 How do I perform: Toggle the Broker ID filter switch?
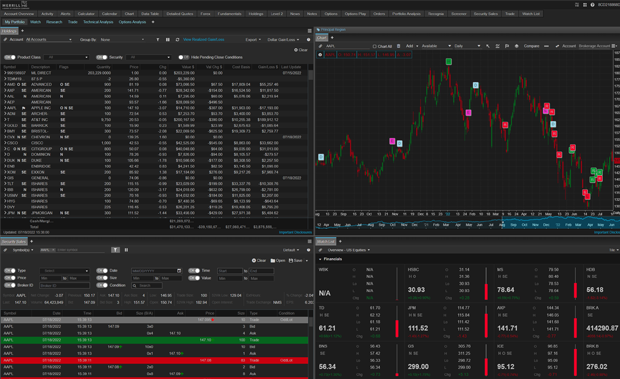point(9,285)
